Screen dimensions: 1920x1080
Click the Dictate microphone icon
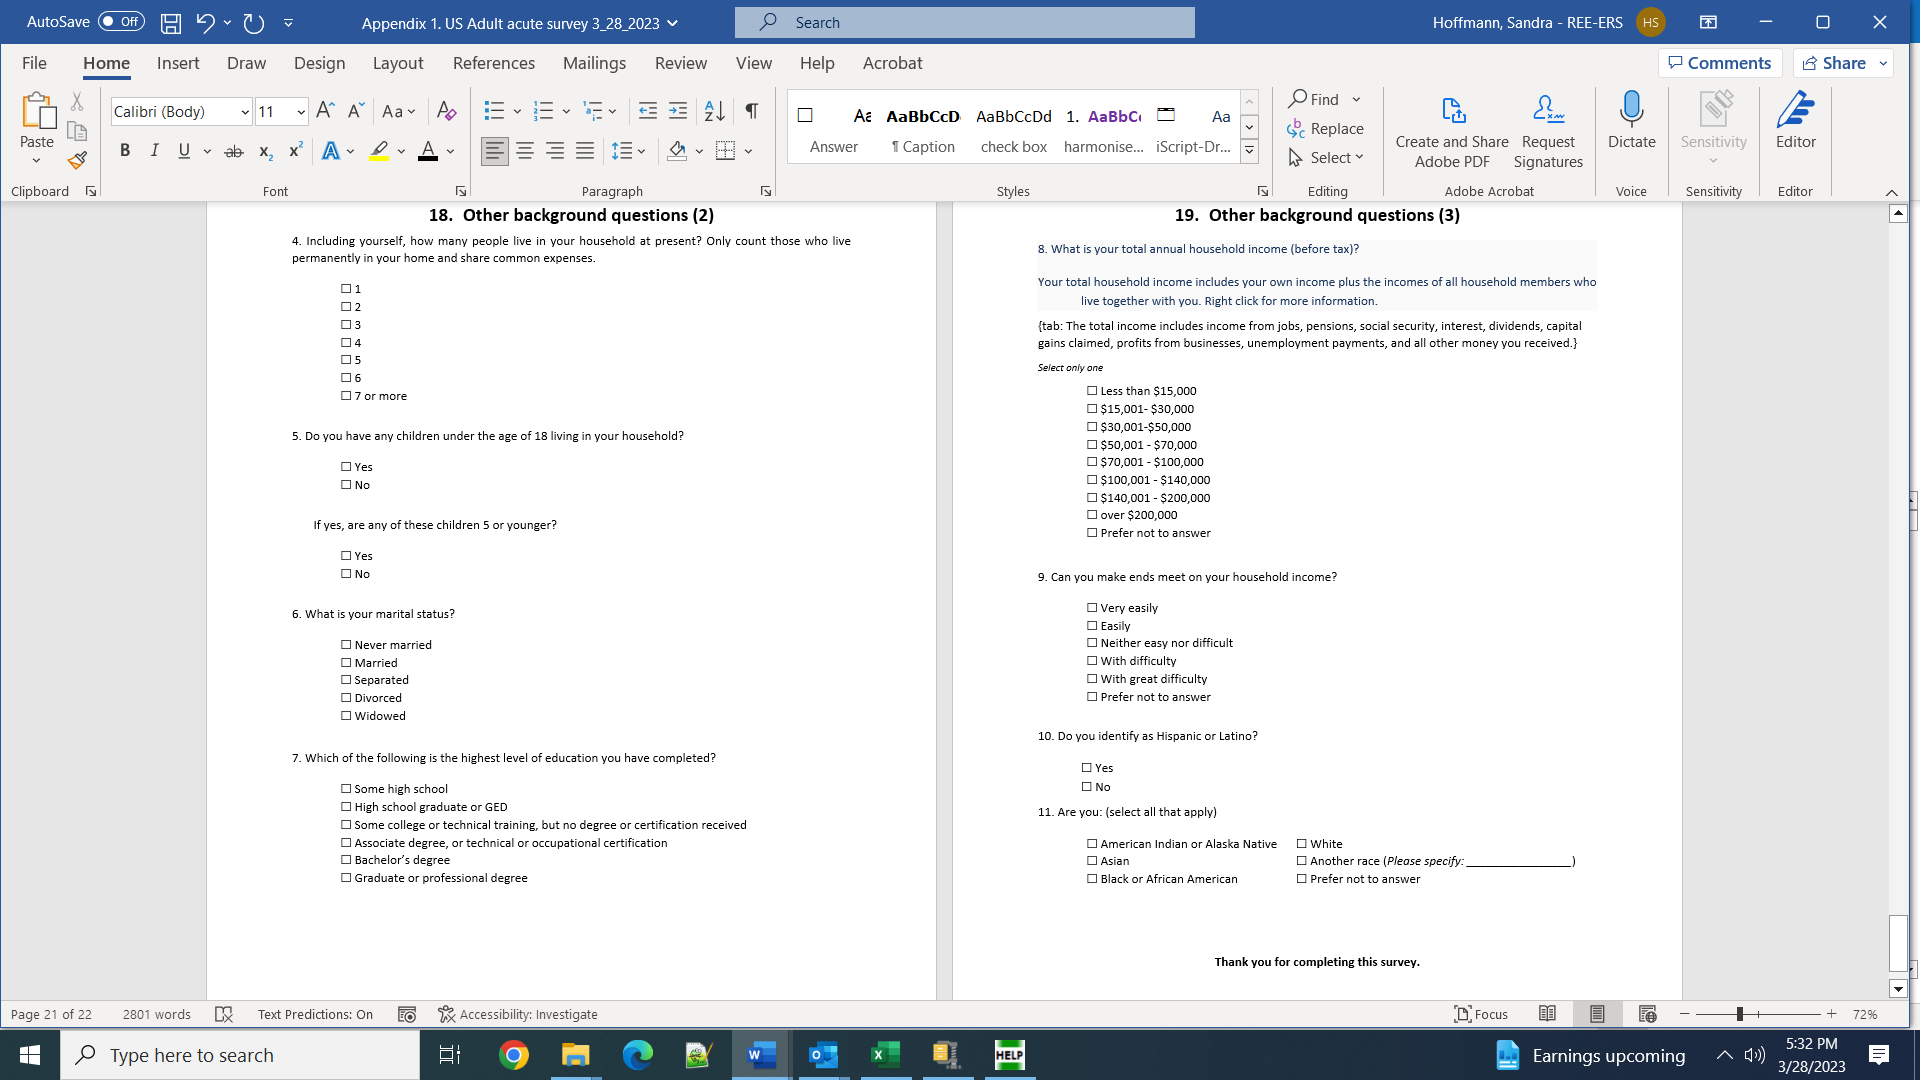click(x=1631, y=110)
